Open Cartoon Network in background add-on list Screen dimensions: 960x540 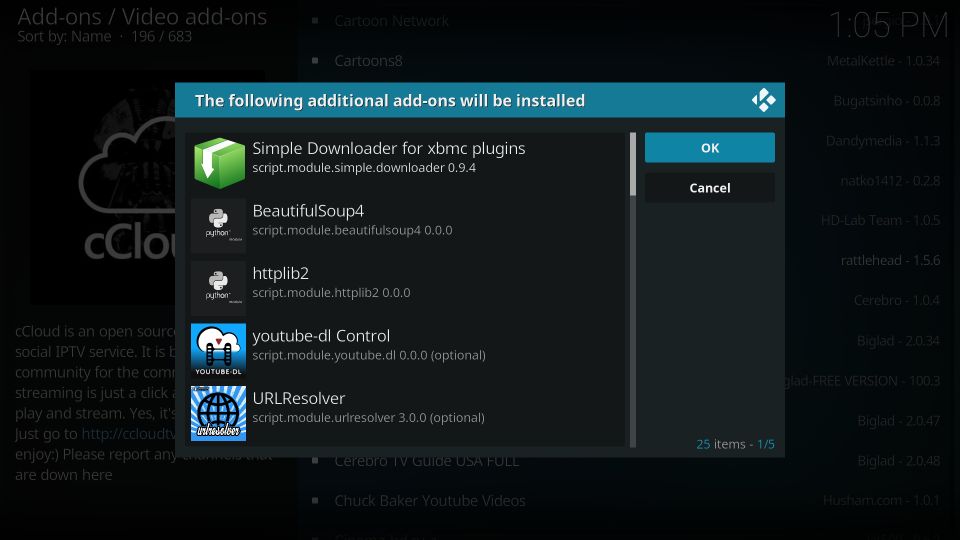(x=391, y=21)
